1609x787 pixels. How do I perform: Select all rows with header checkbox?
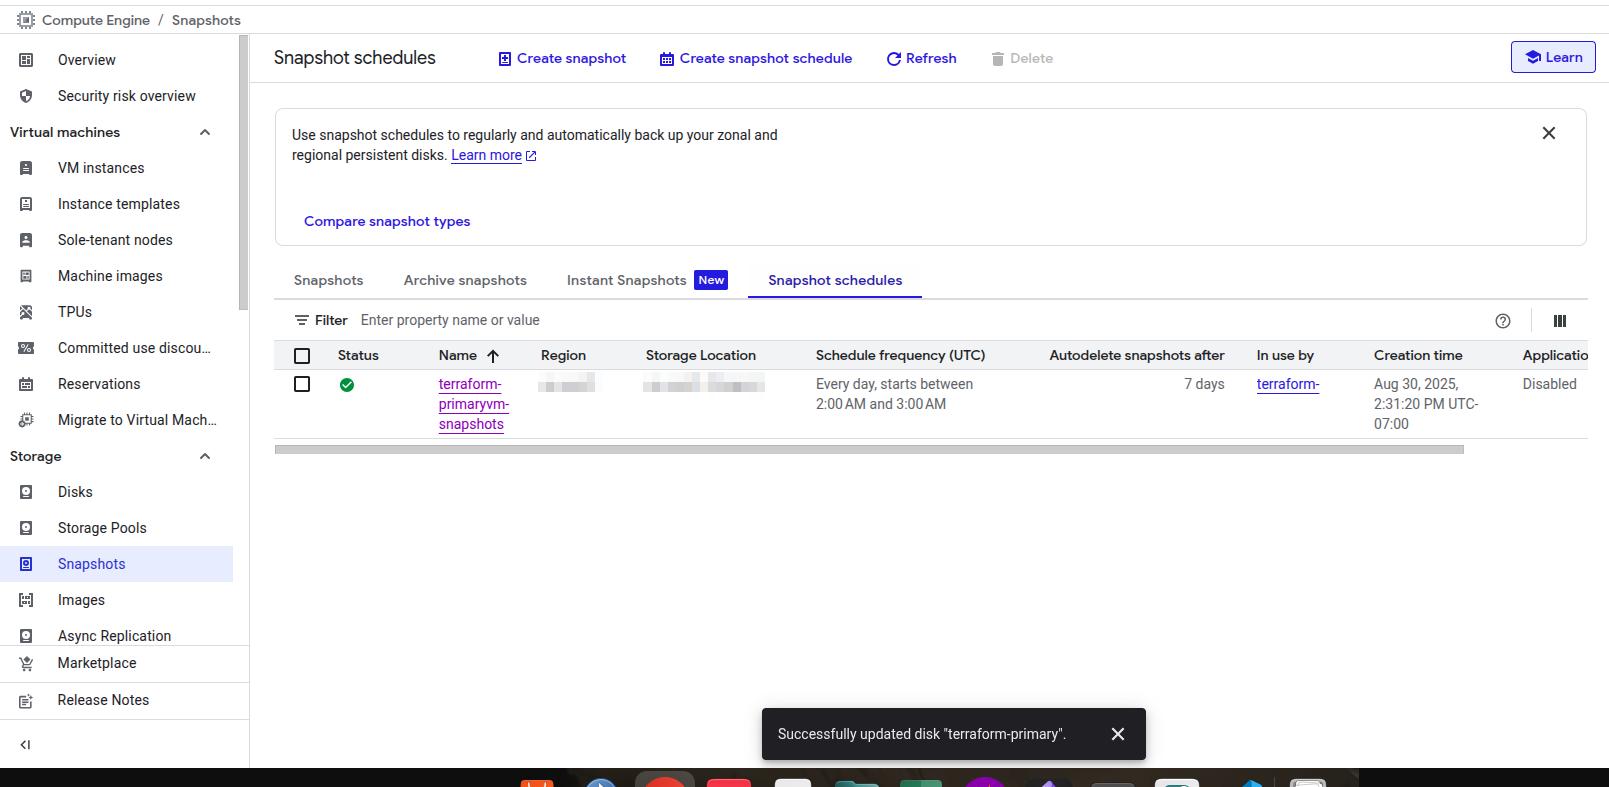pos(302,356)
